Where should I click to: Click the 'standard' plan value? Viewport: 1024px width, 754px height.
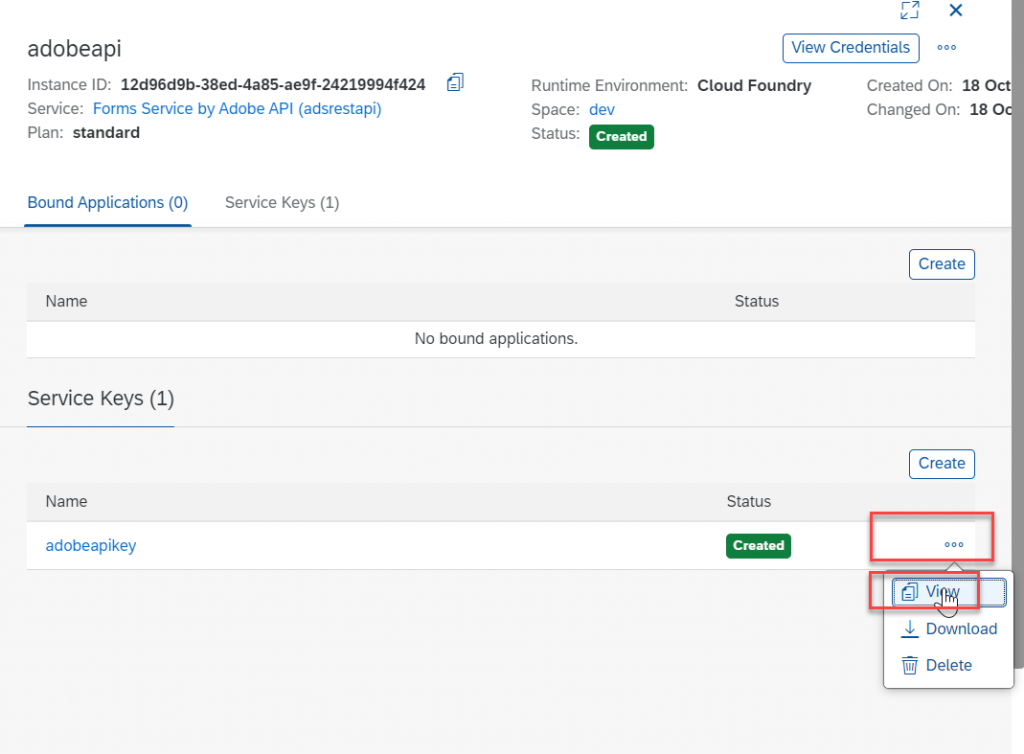[x=106, y=133]
